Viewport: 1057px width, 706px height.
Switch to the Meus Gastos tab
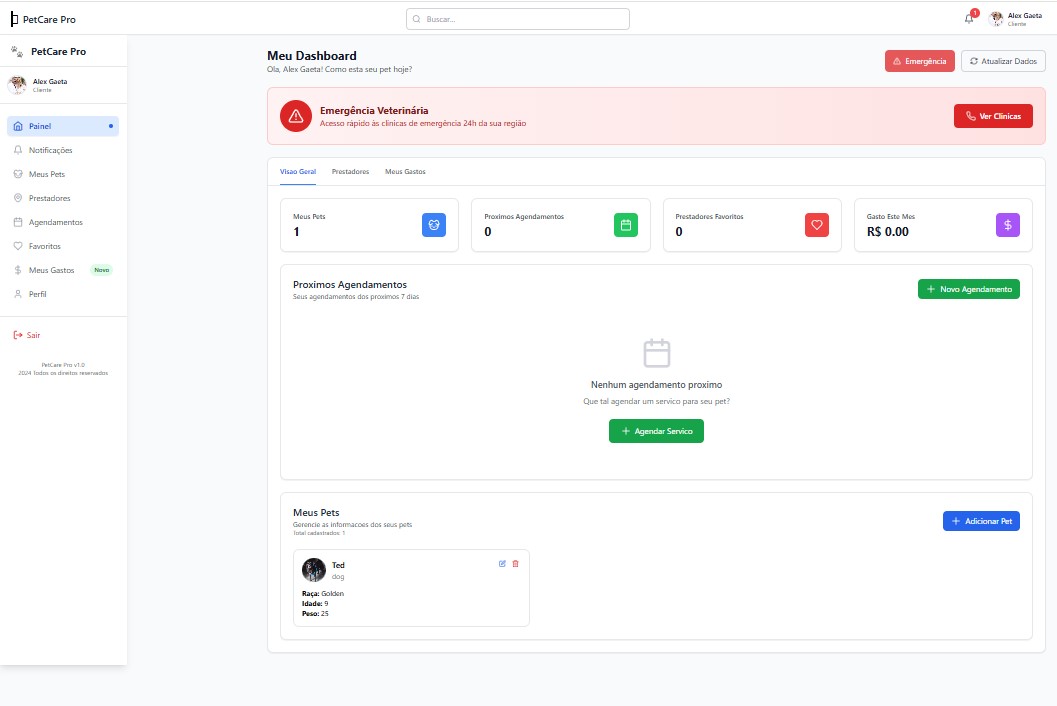click(405, 171)
